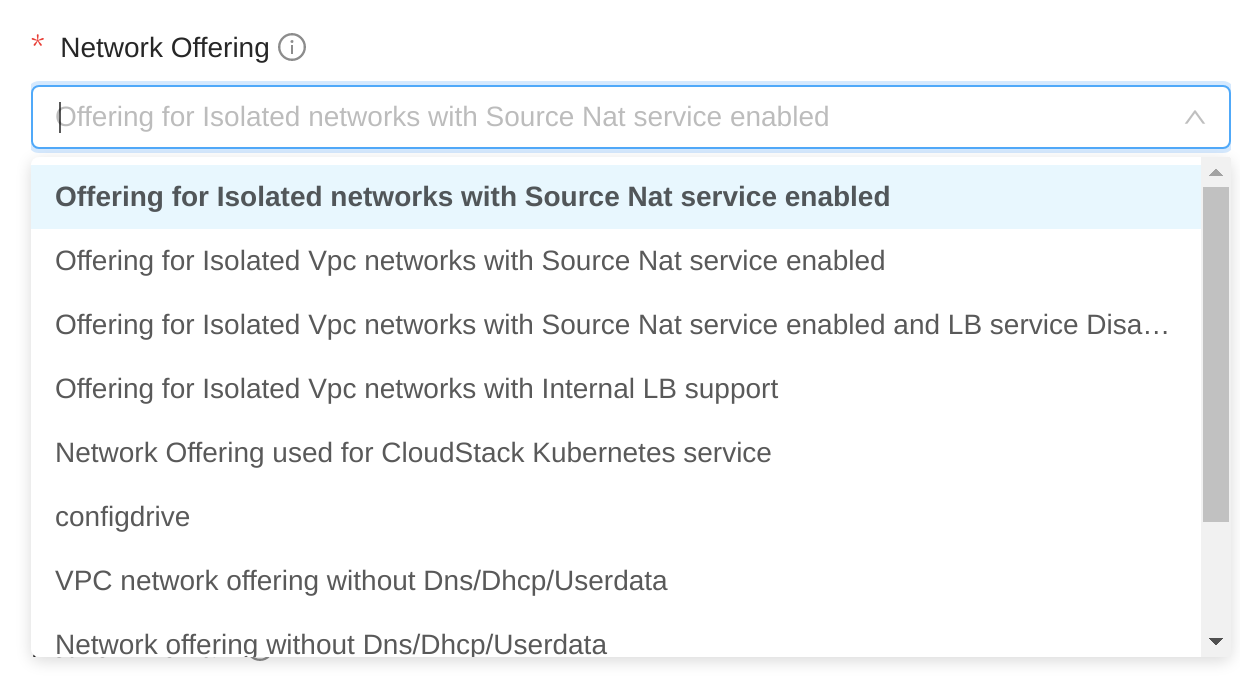Click the truncated ellipsis on the LB service option

tap(1157, 327)
